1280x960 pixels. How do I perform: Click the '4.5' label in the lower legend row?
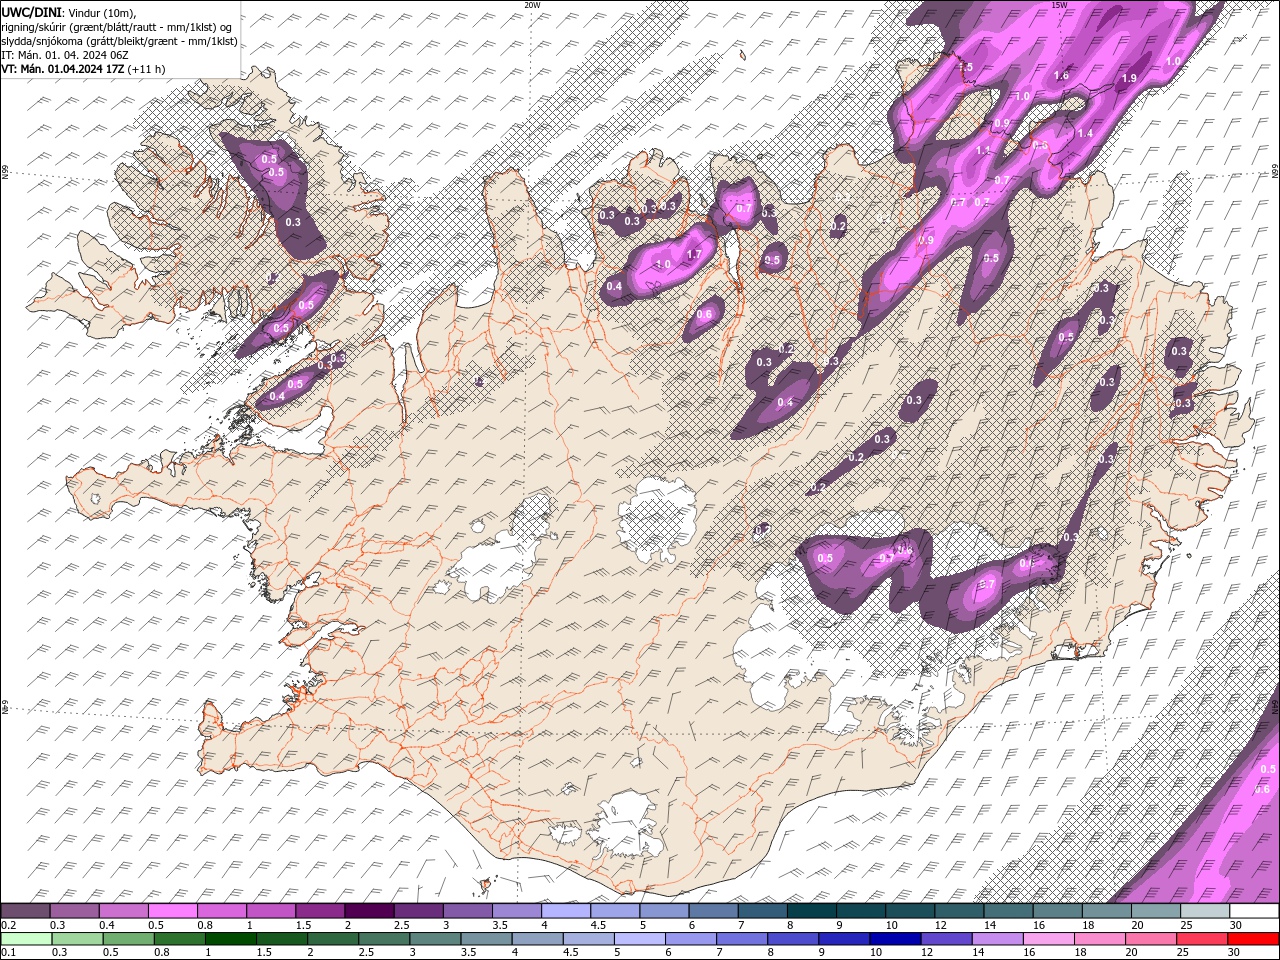(x=570, y=952)
